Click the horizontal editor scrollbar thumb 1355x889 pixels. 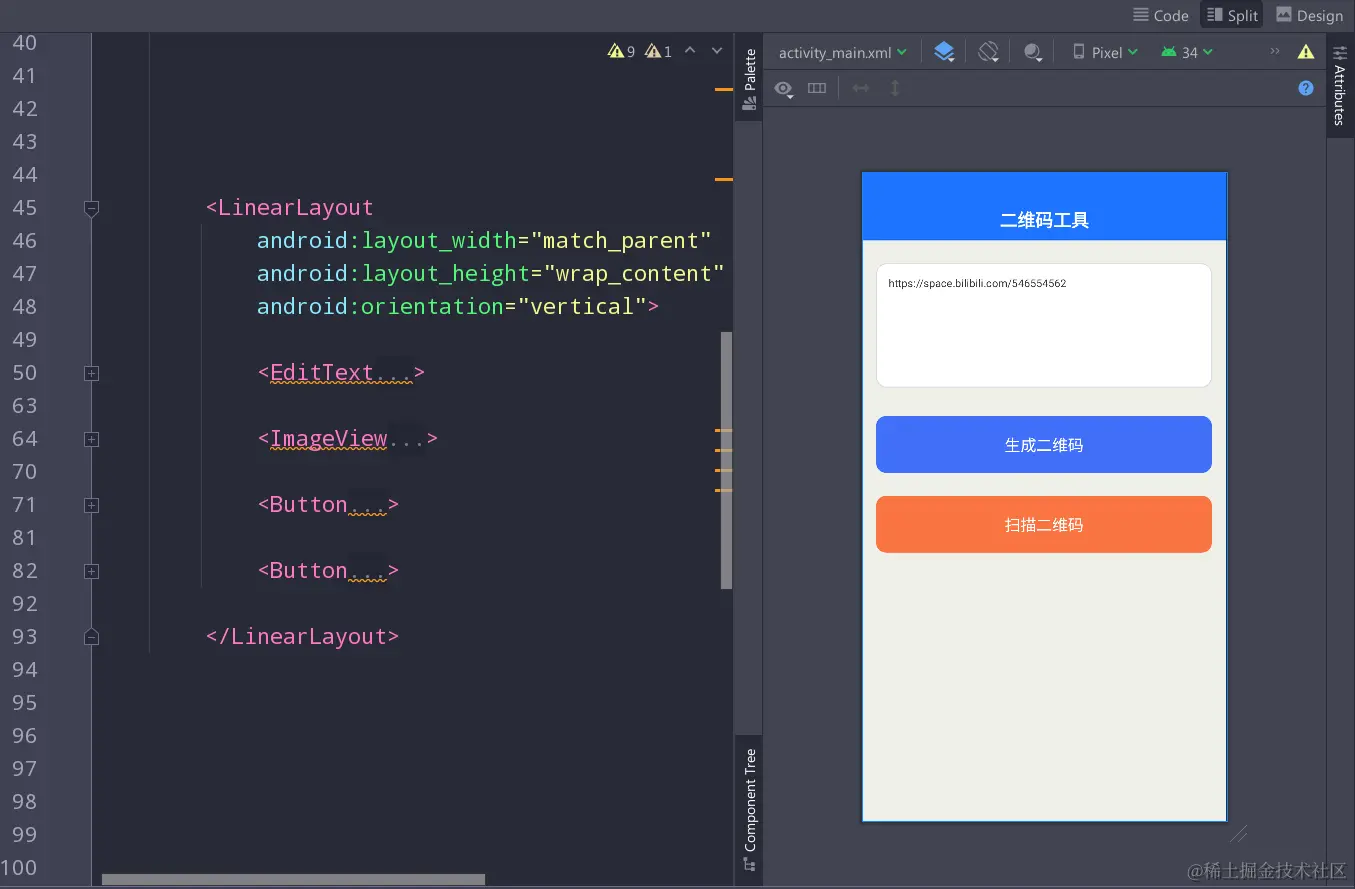click(x=293, y=880)
